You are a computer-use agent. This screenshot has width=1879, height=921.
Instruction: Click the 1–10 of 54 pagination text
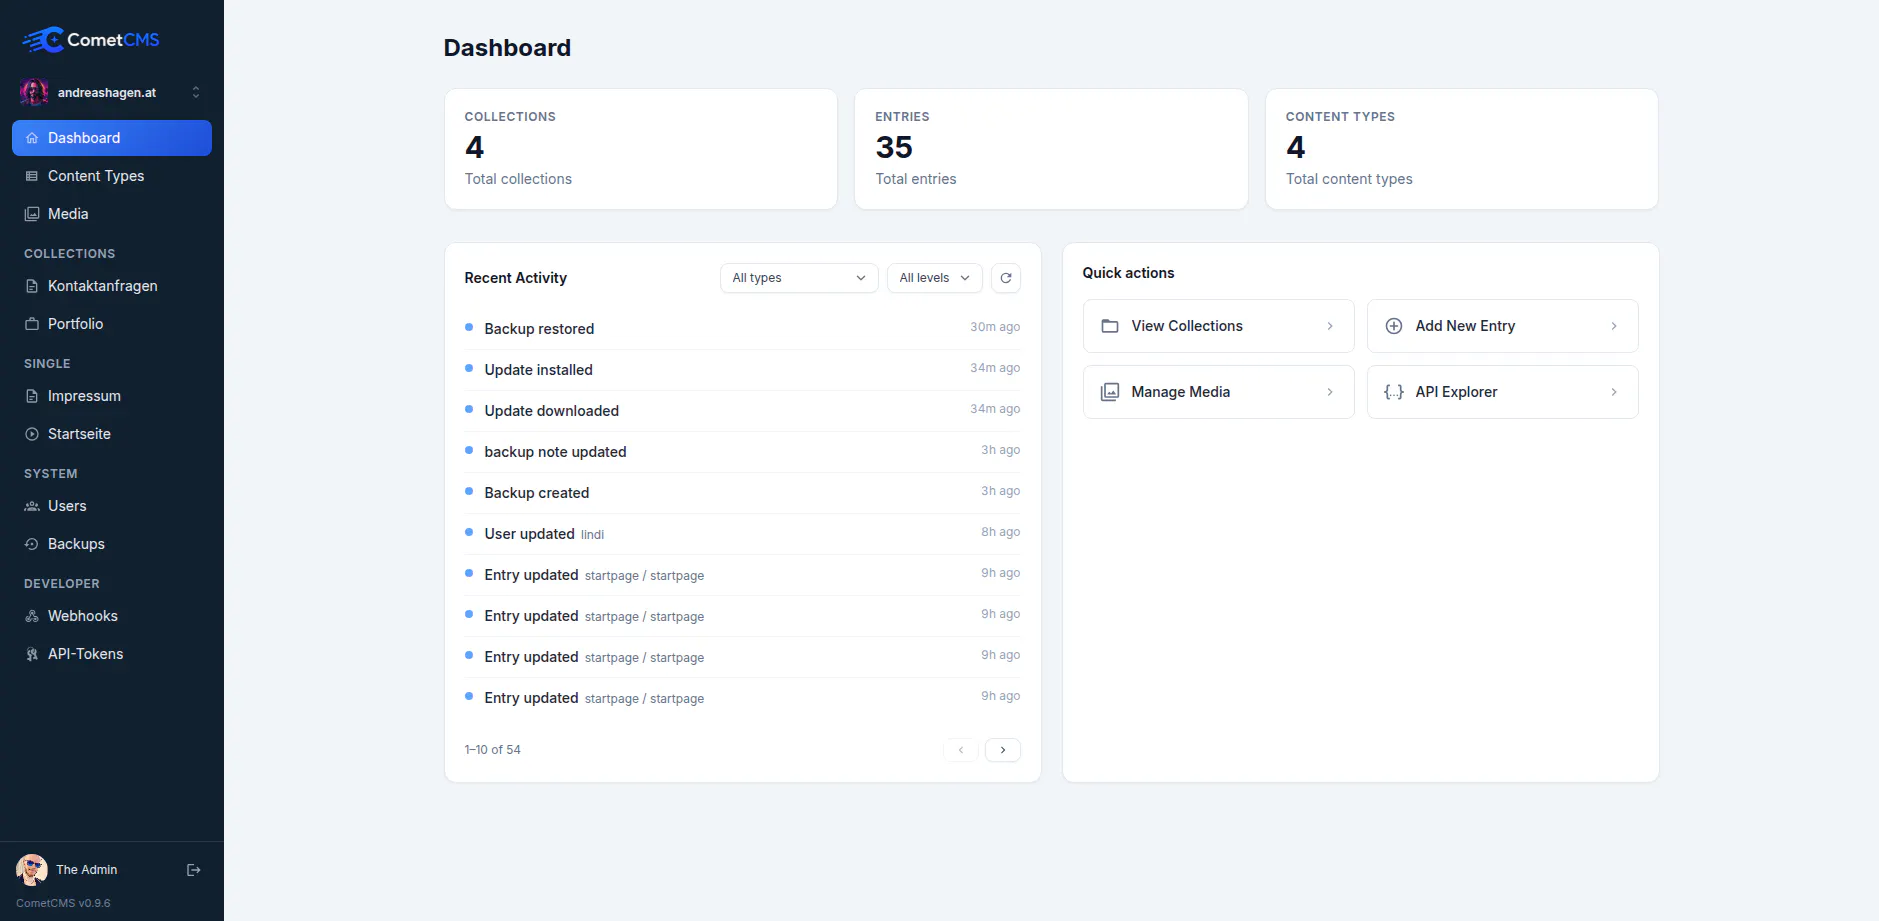(x=493, y=750)
